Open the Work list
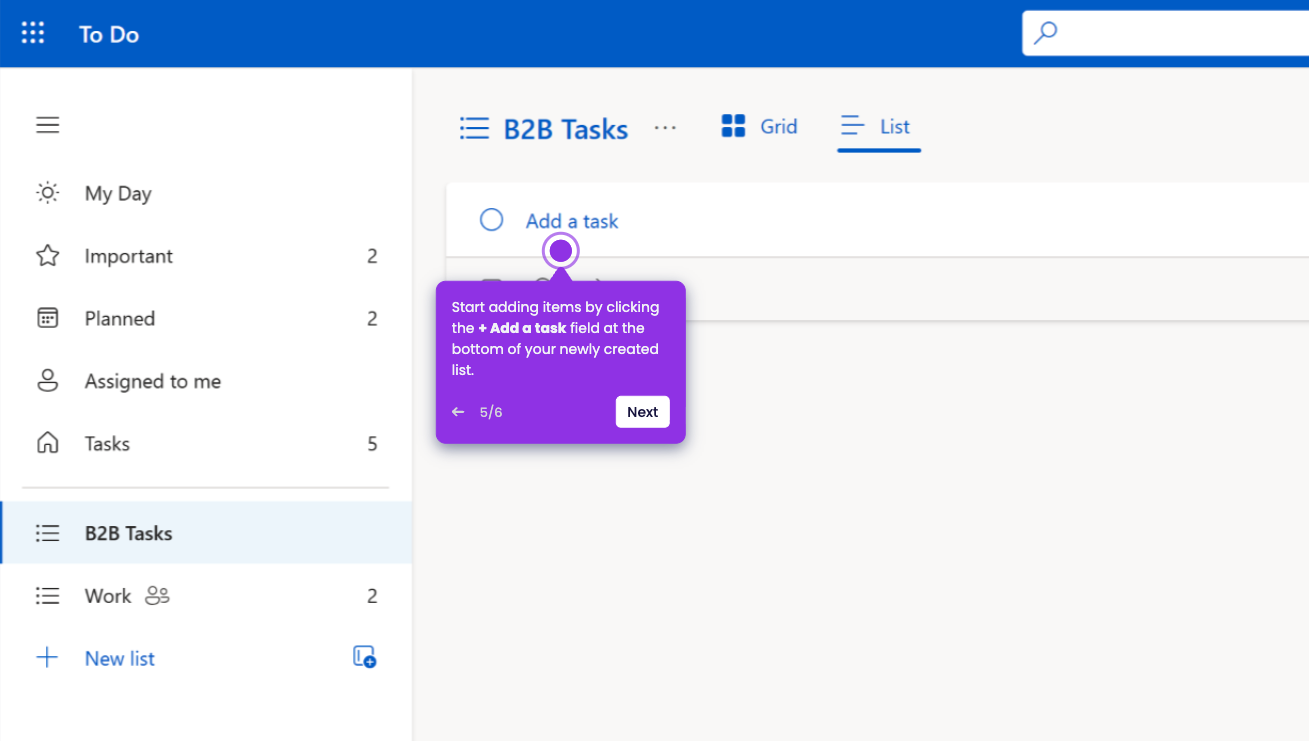Screen dimensions: 1309x741 point(206,596)
